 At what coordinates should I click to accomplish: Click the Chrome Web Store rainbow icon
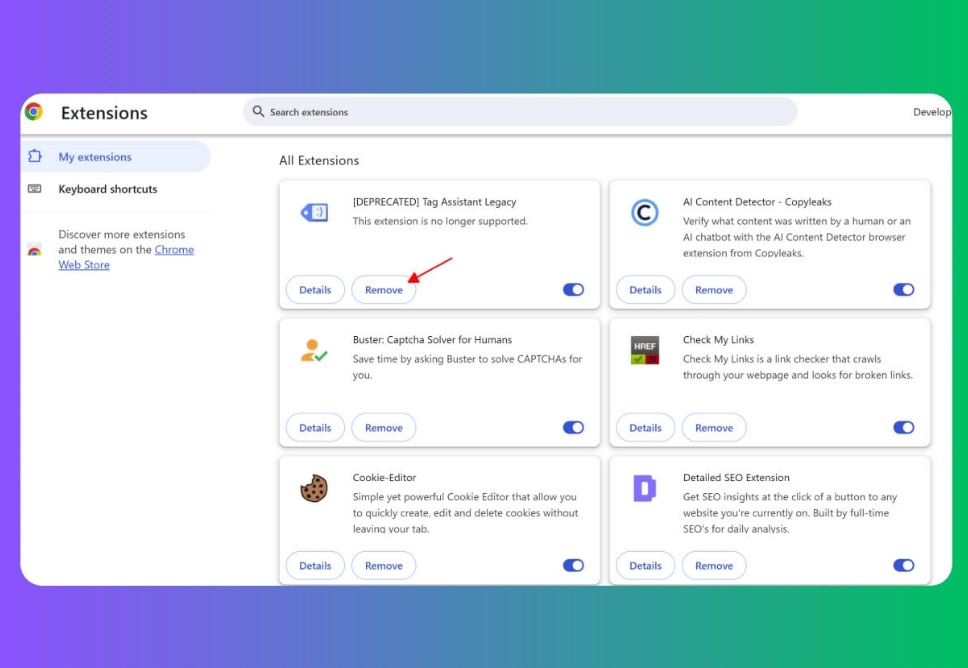35,250
